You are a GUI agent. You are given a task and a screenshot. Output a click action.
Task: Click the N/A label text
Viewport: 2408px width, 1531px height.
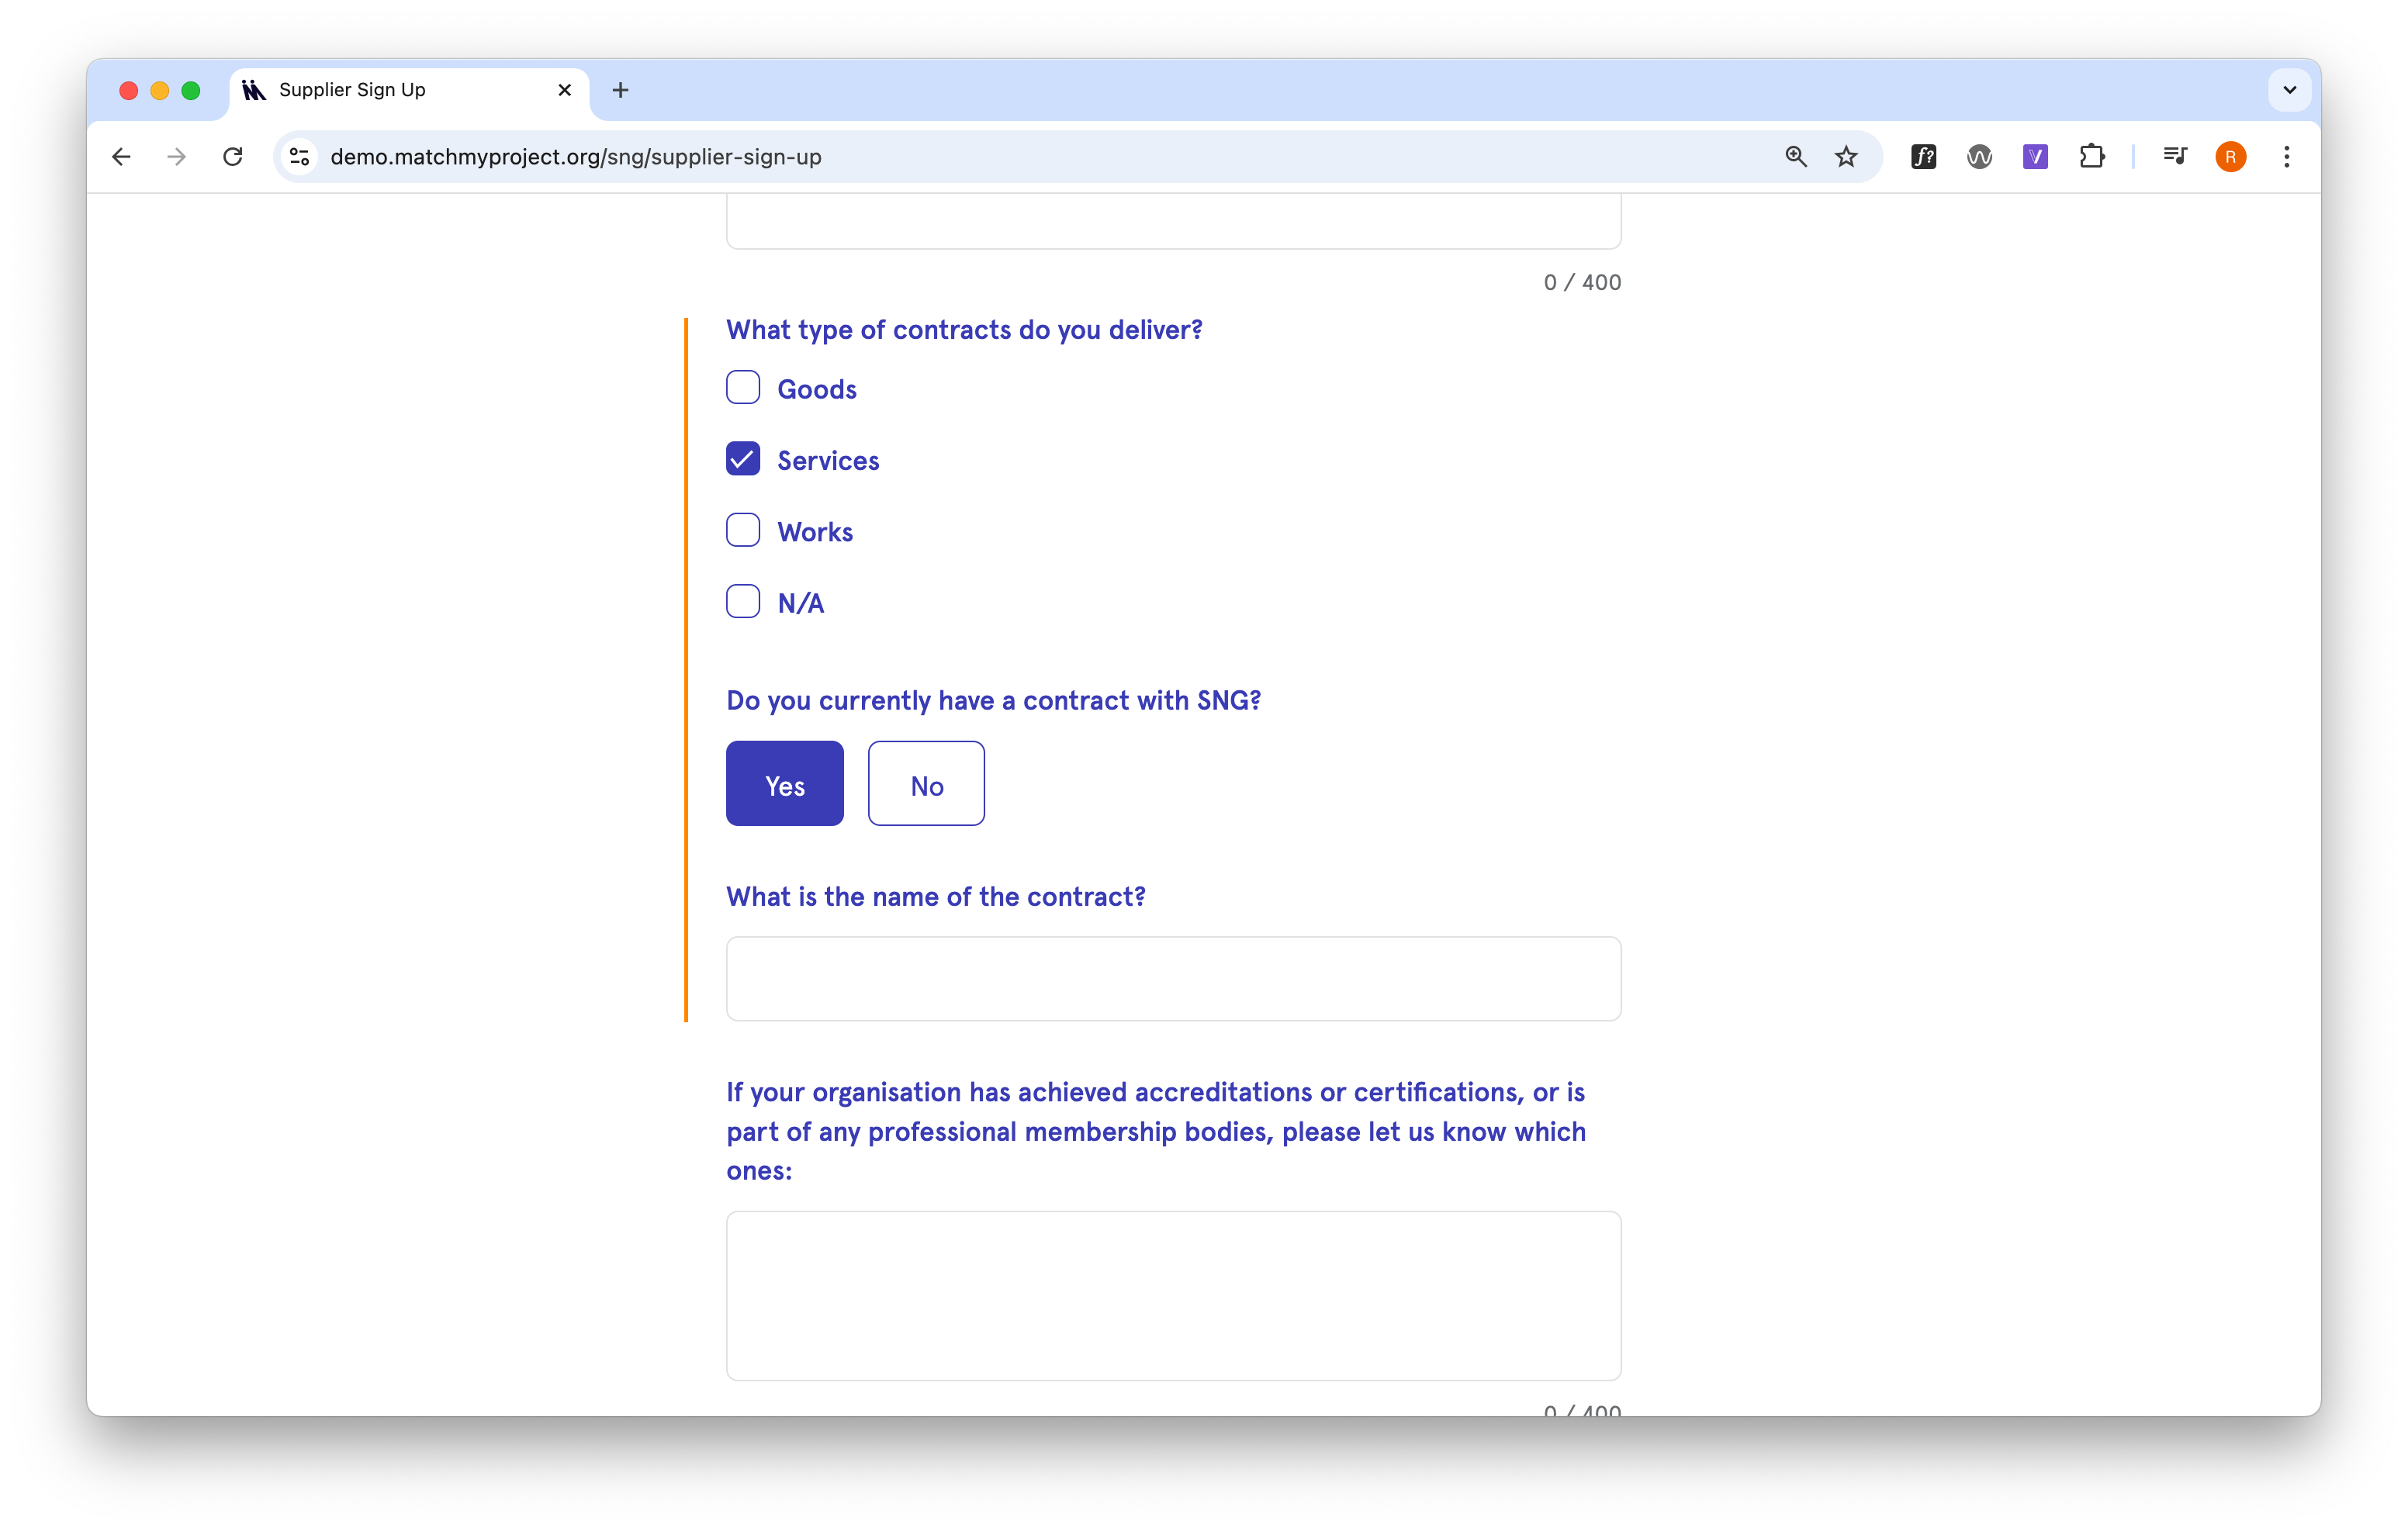(801, 603)
